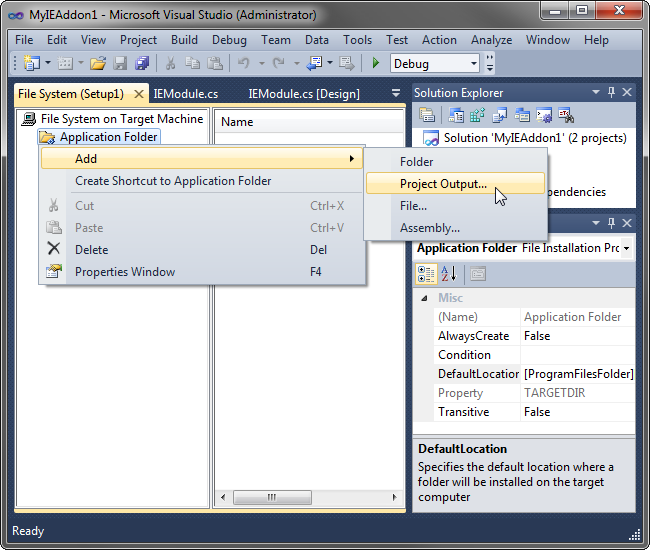Open the Navigate Backward dropdown arrow
650x550 pixels.
[x=330, y=63]
